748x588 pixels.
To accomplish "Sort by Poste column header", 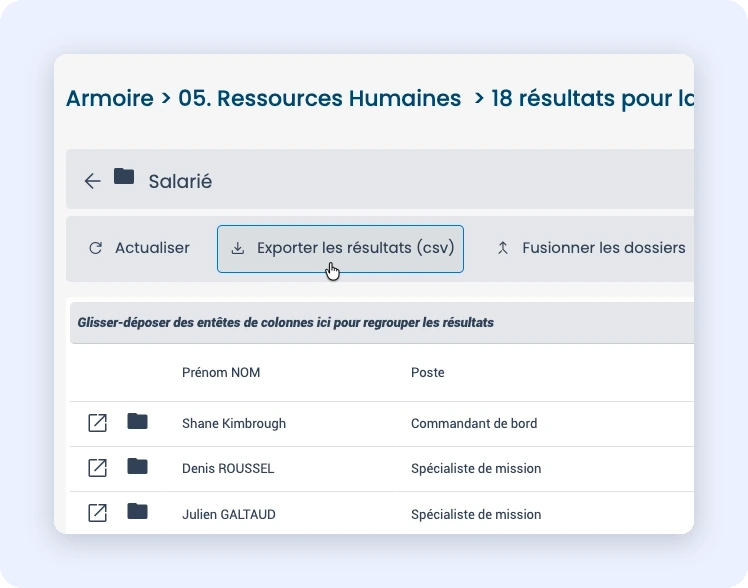I will 427,372.
